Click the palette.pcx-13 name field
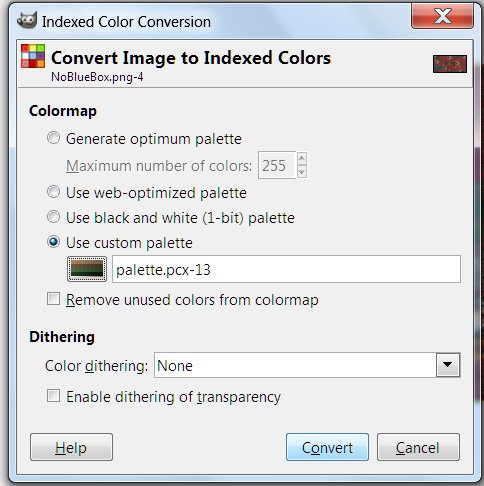 (286, 269)
